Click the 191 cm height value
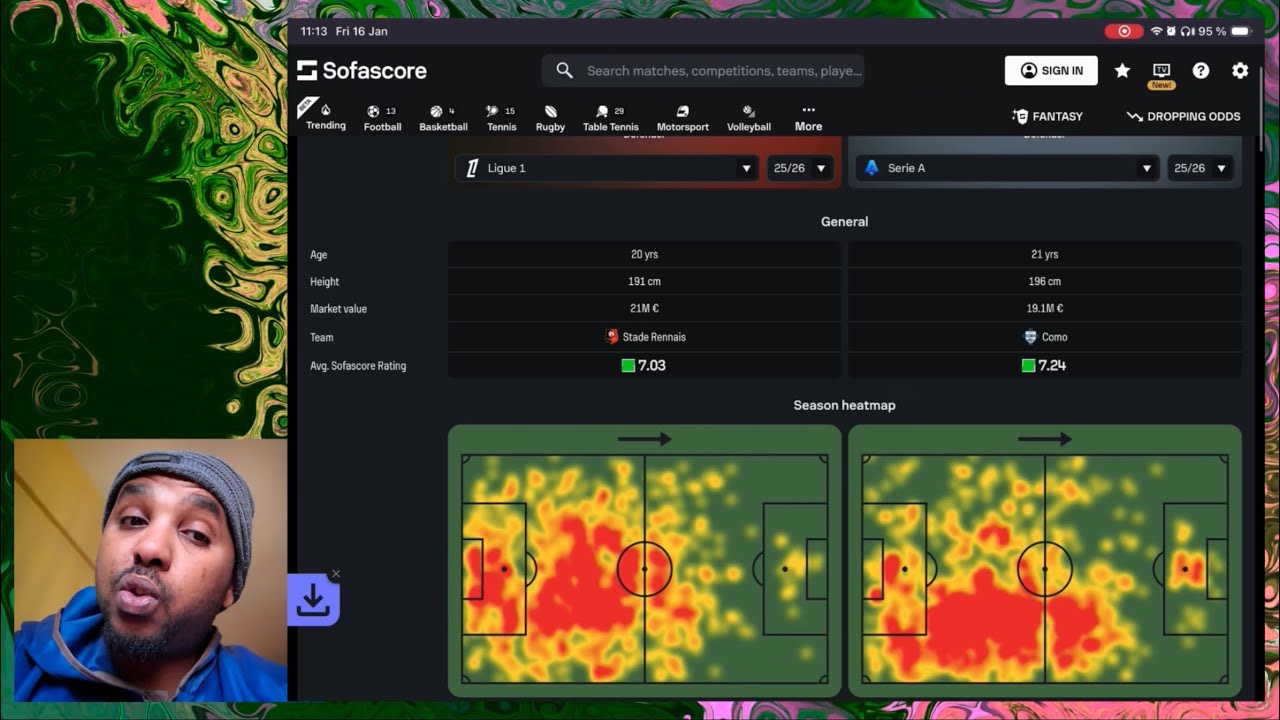 click(x=644, y=282)
